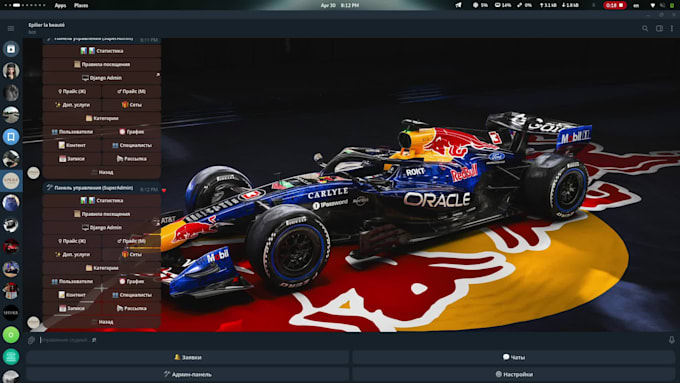Click Статистика in the 8:12 PM panel
This screenshot has width=680, height=383.
(102, 200)
